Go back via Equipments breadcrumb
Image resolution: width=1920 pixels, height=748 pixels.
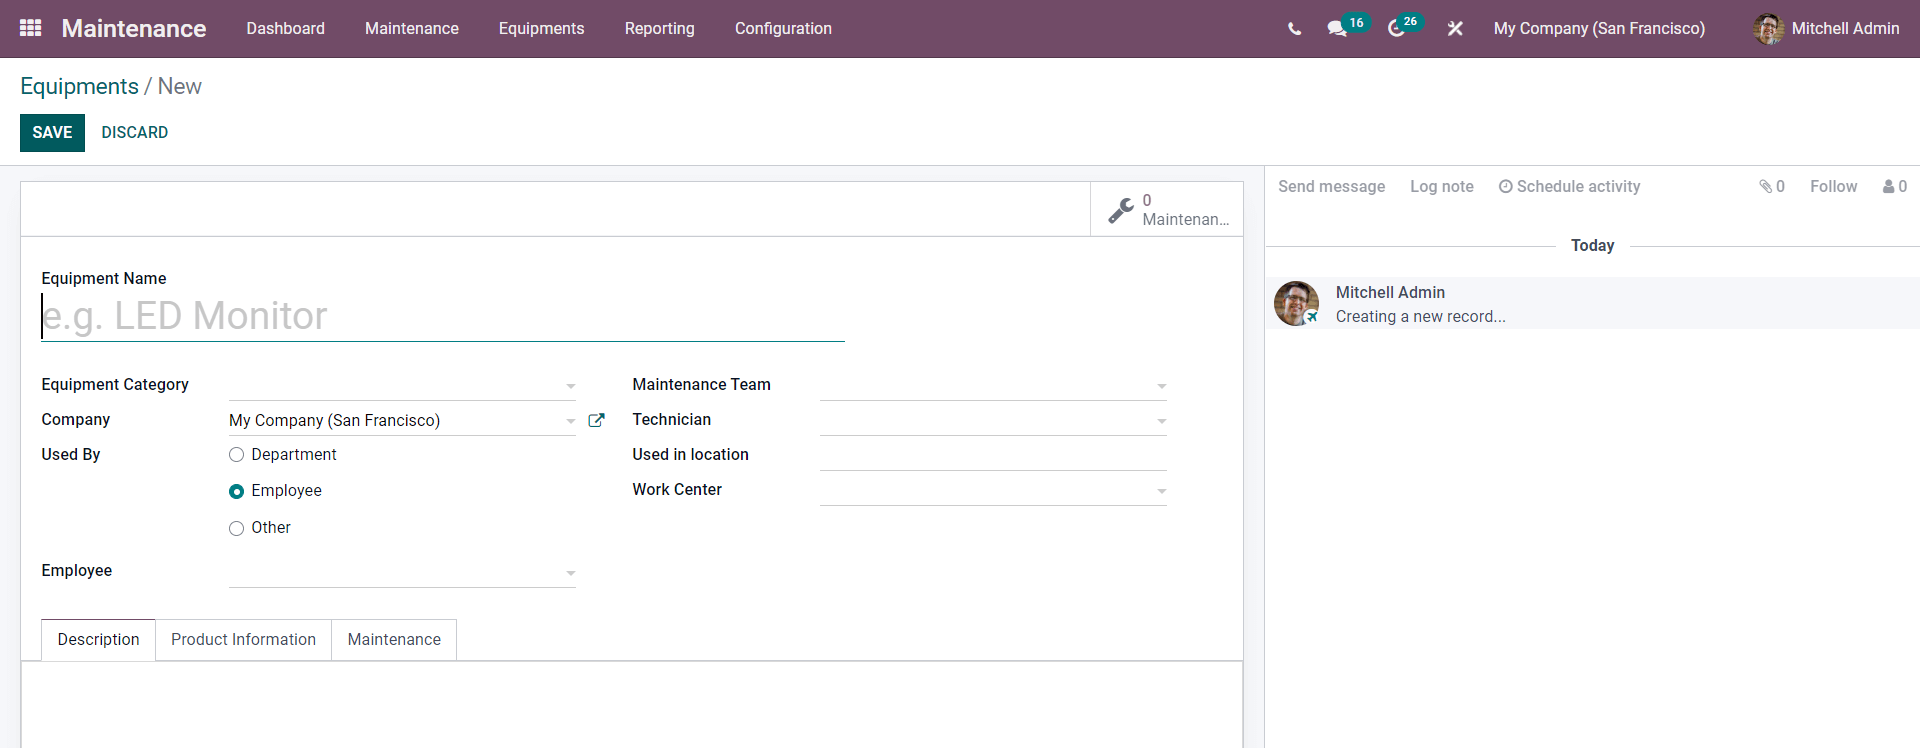coord(79,86)
